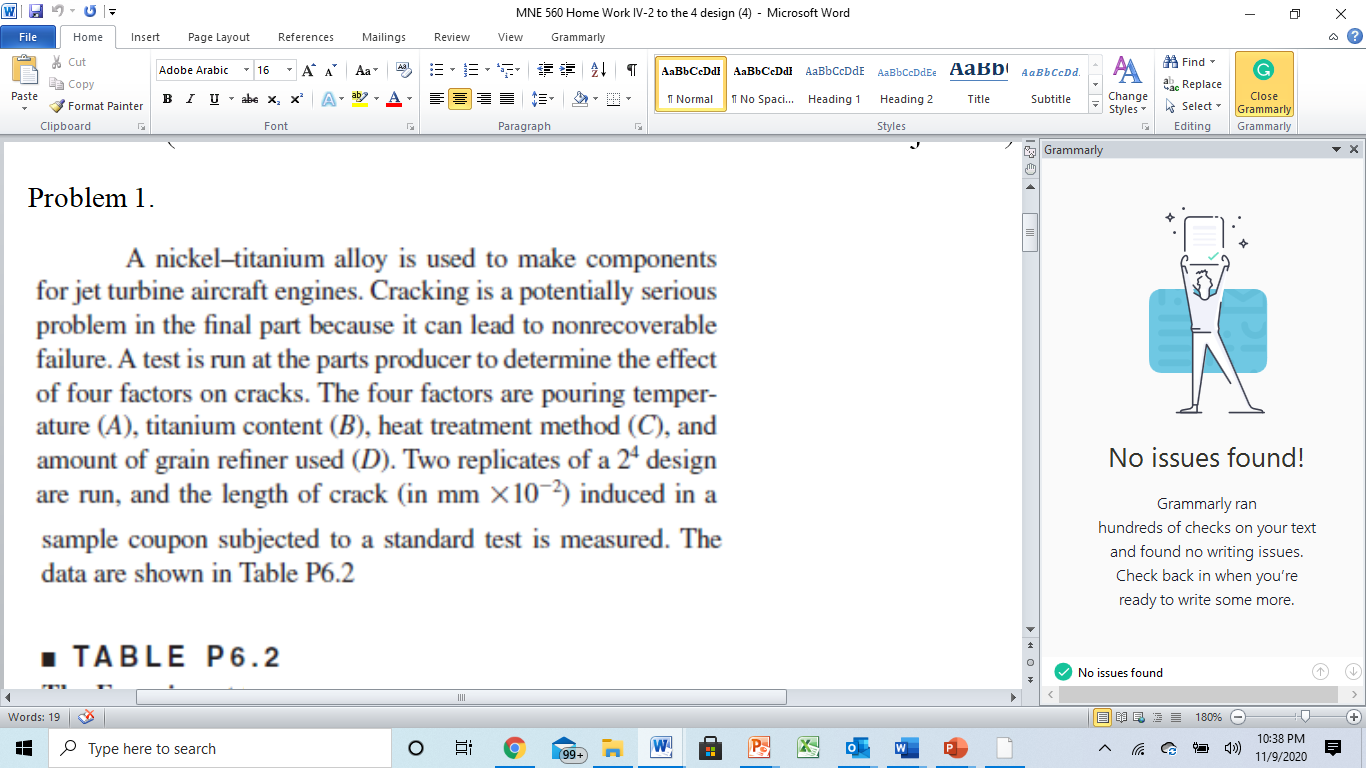Click the Word Help question mark icon
The width and height of the screenshot is (1366, 768).
point(1355,37)
